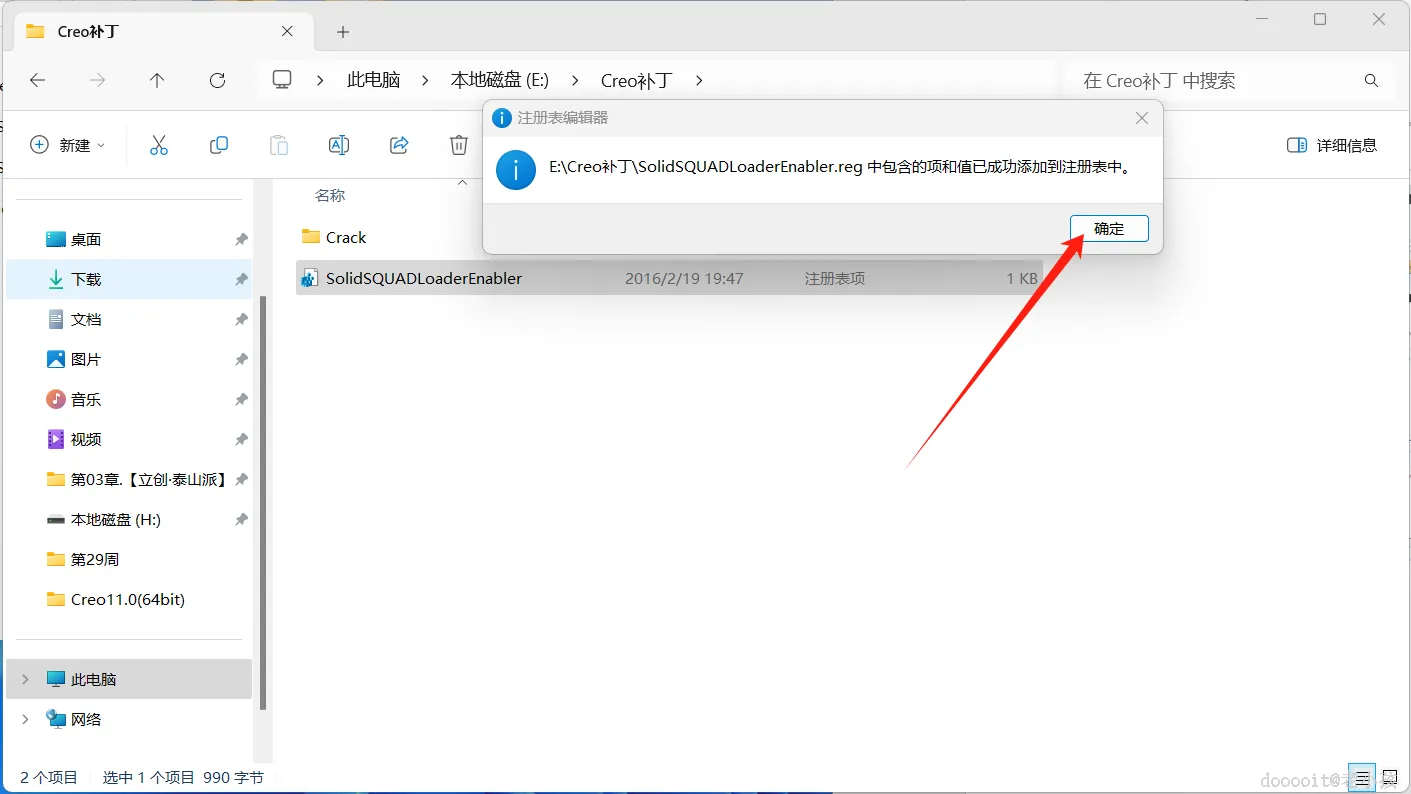Select the SolidSQUADLoaderEnabler file
The image size is (1411, 794).
pyautogui.click(x=424, y=279)
